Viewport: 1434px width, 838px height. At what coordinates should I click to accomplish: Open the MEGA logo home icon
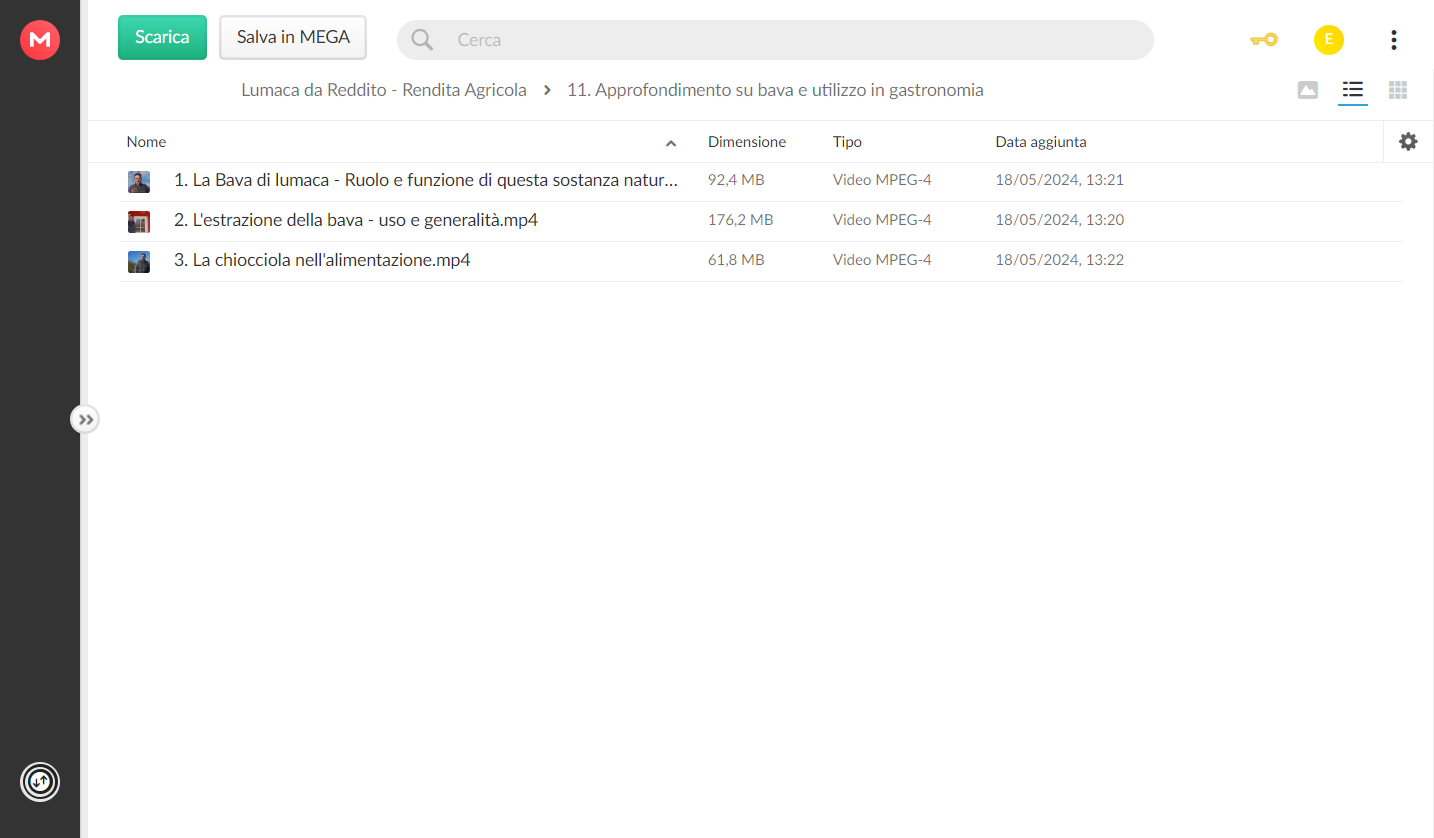[40, 40]
